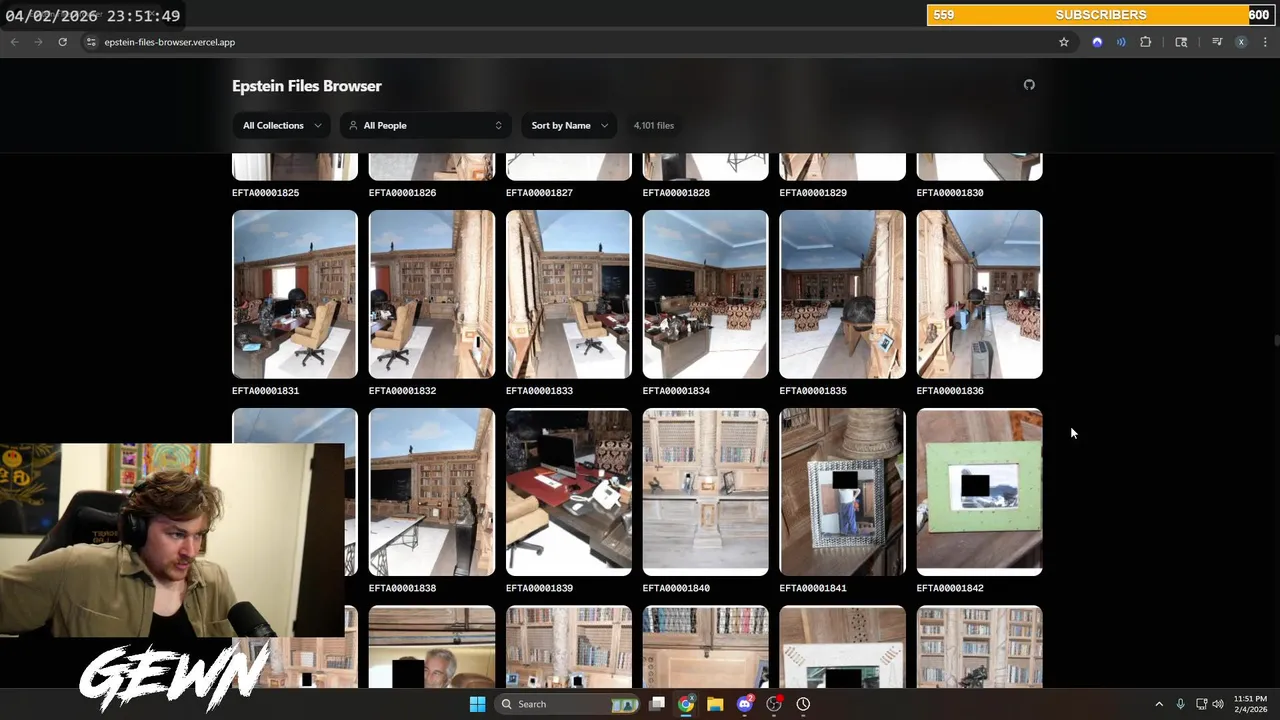Open thumbnail EFTA00001833

coord(569,294)
